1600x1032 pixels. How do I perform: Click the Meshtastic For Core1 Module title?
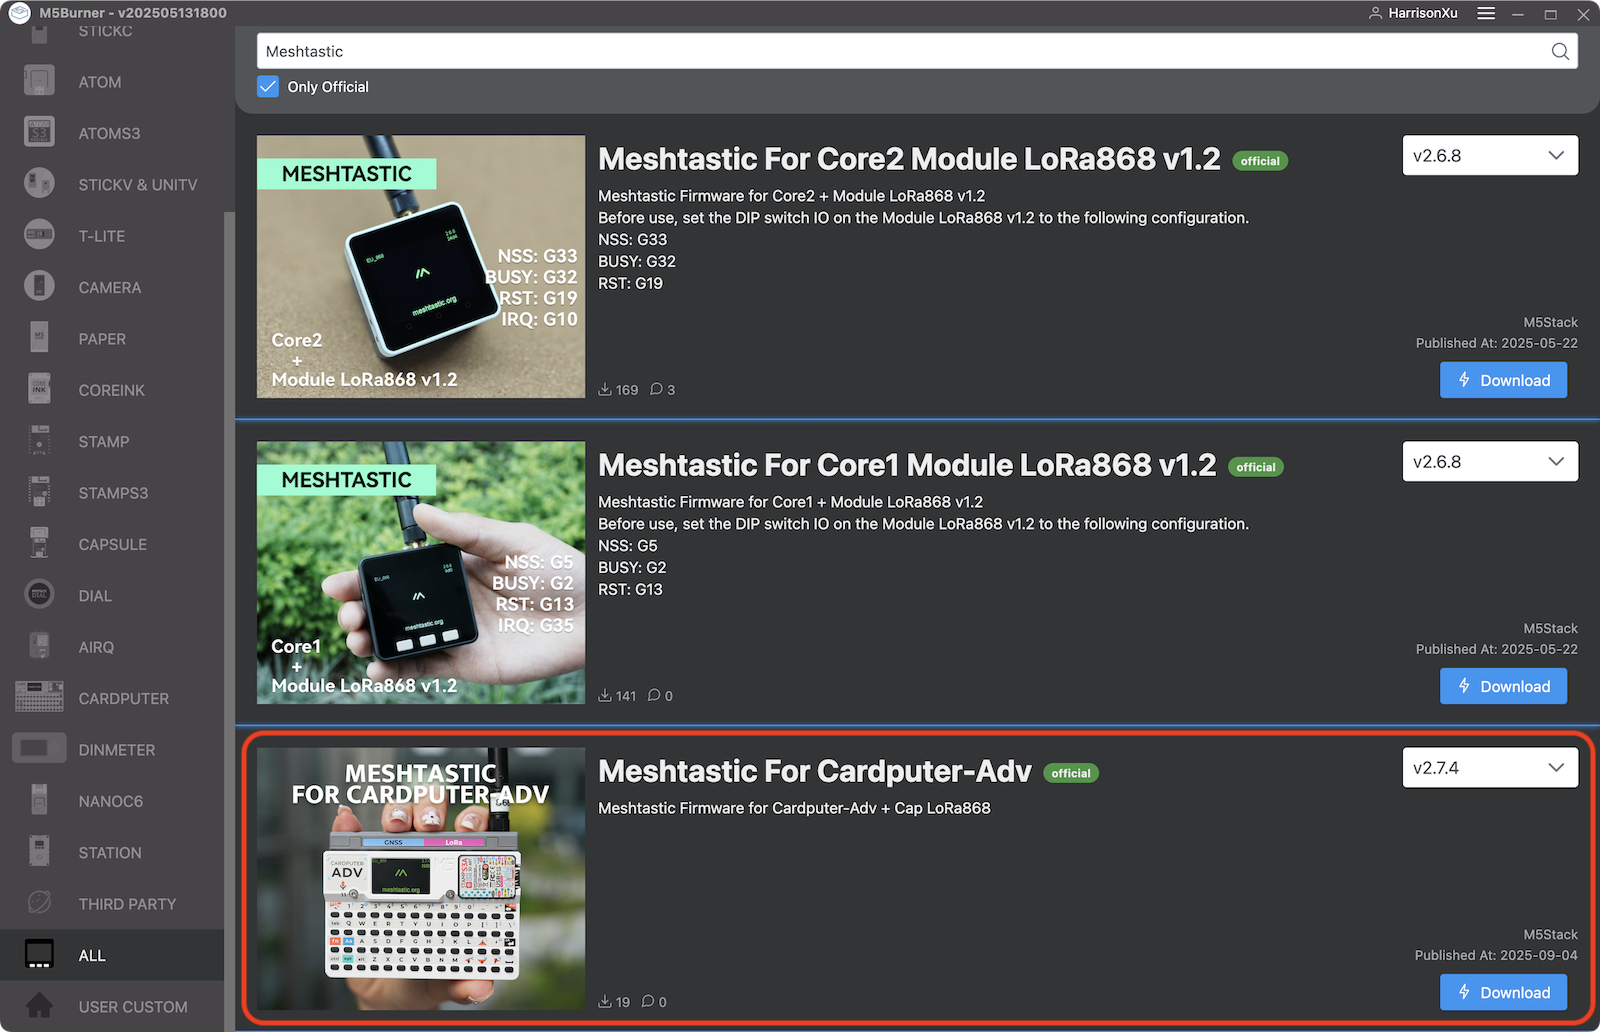907,465
